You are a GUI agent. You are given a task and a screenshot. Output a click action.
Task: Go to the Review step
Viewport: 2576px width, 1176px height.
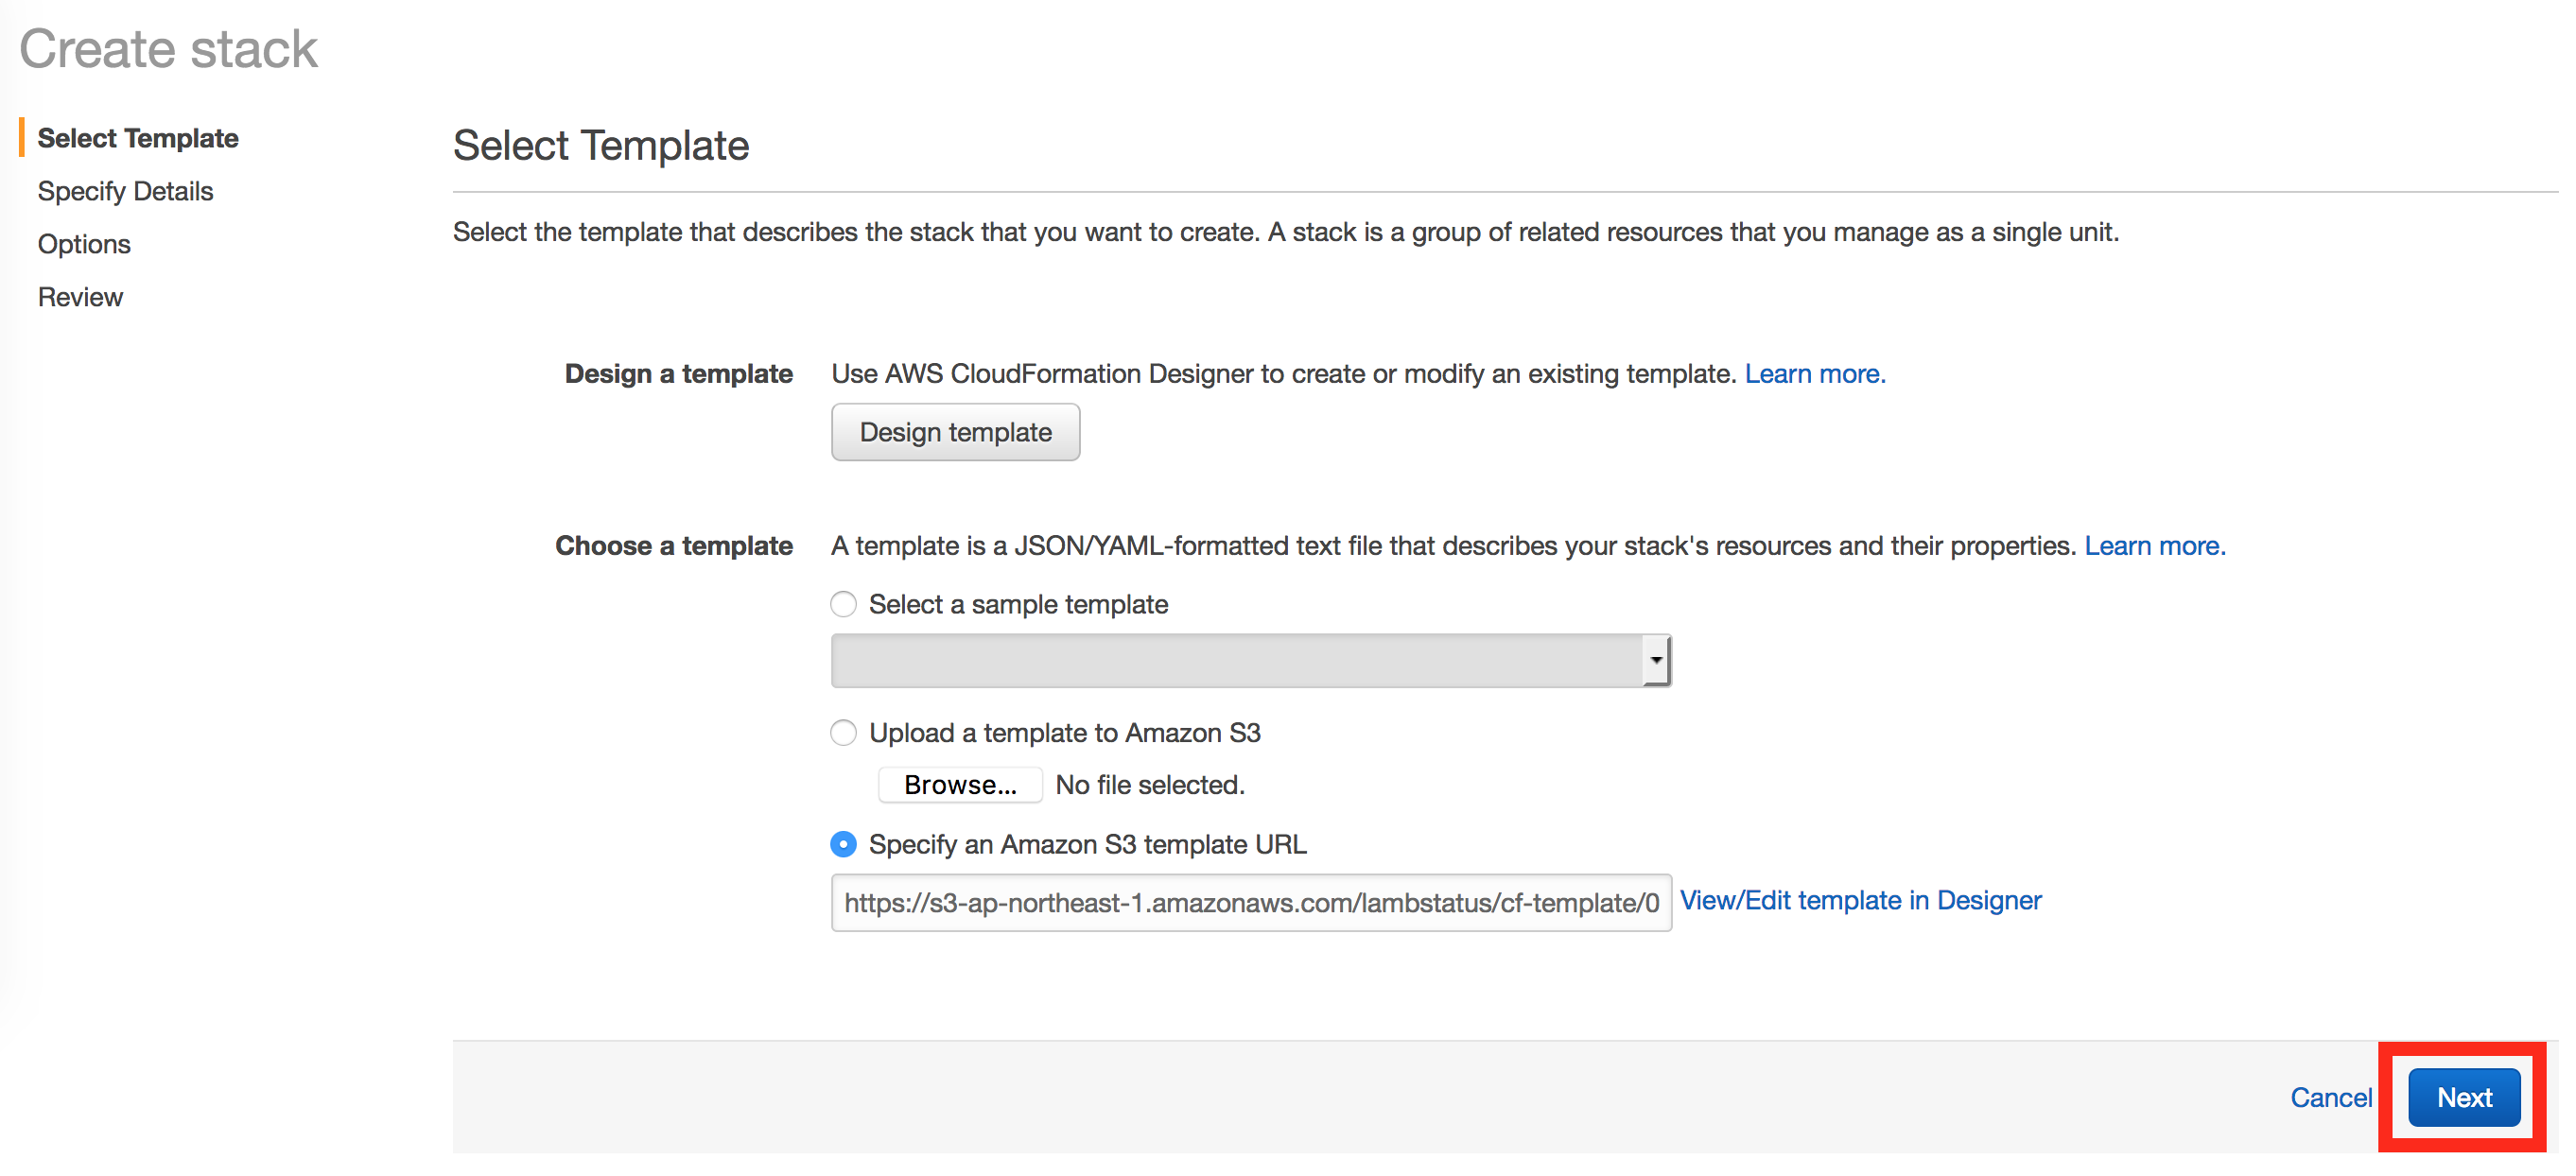pyautogui.click(x=80, y=297)
